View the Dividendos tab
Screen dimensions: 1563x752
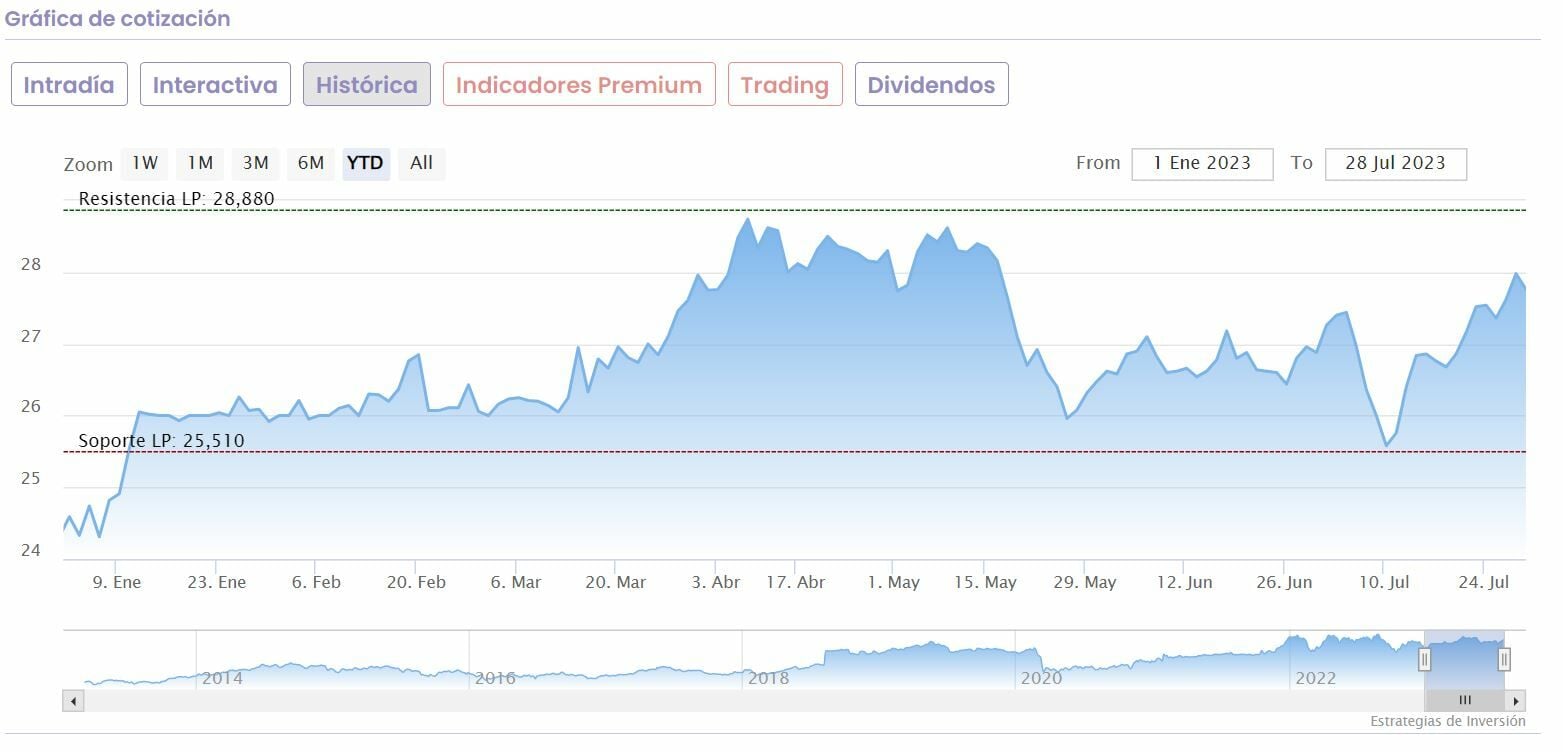tap(931, 85)
